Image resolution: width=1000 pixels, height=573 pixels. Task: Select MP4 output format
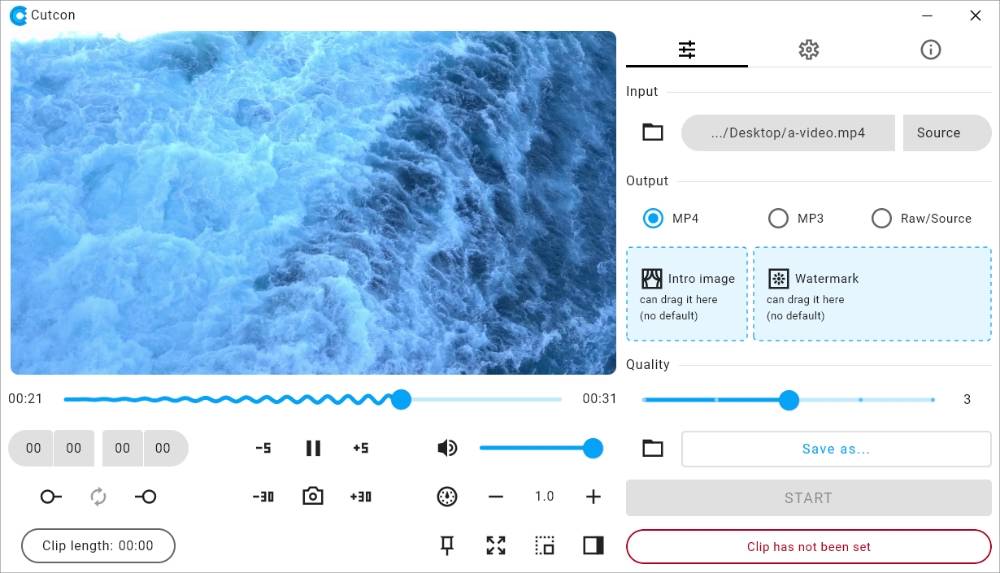(653, 218)
